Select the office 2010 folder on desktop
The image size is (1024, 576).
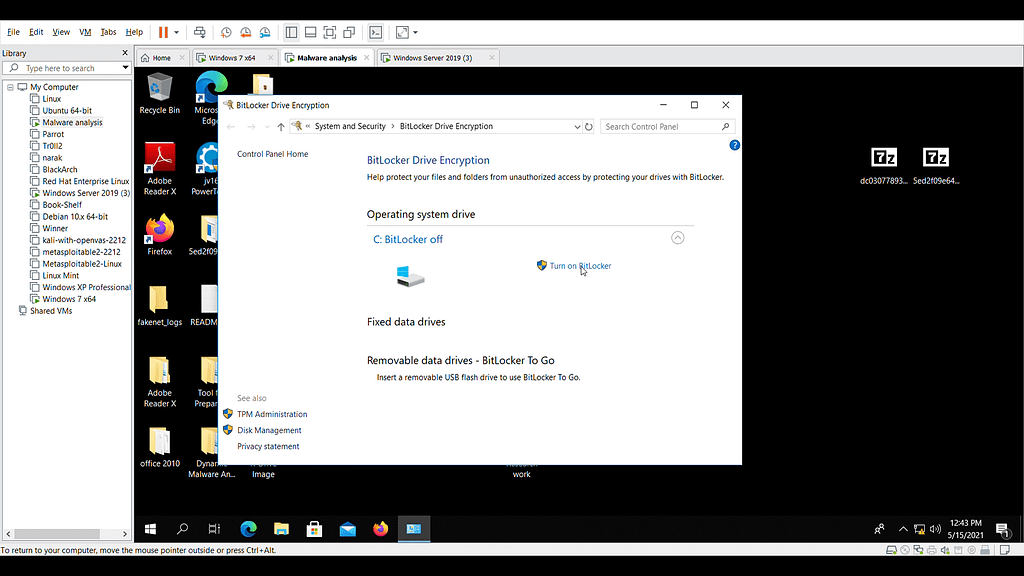pyautogui.click(x=159, y=447)
